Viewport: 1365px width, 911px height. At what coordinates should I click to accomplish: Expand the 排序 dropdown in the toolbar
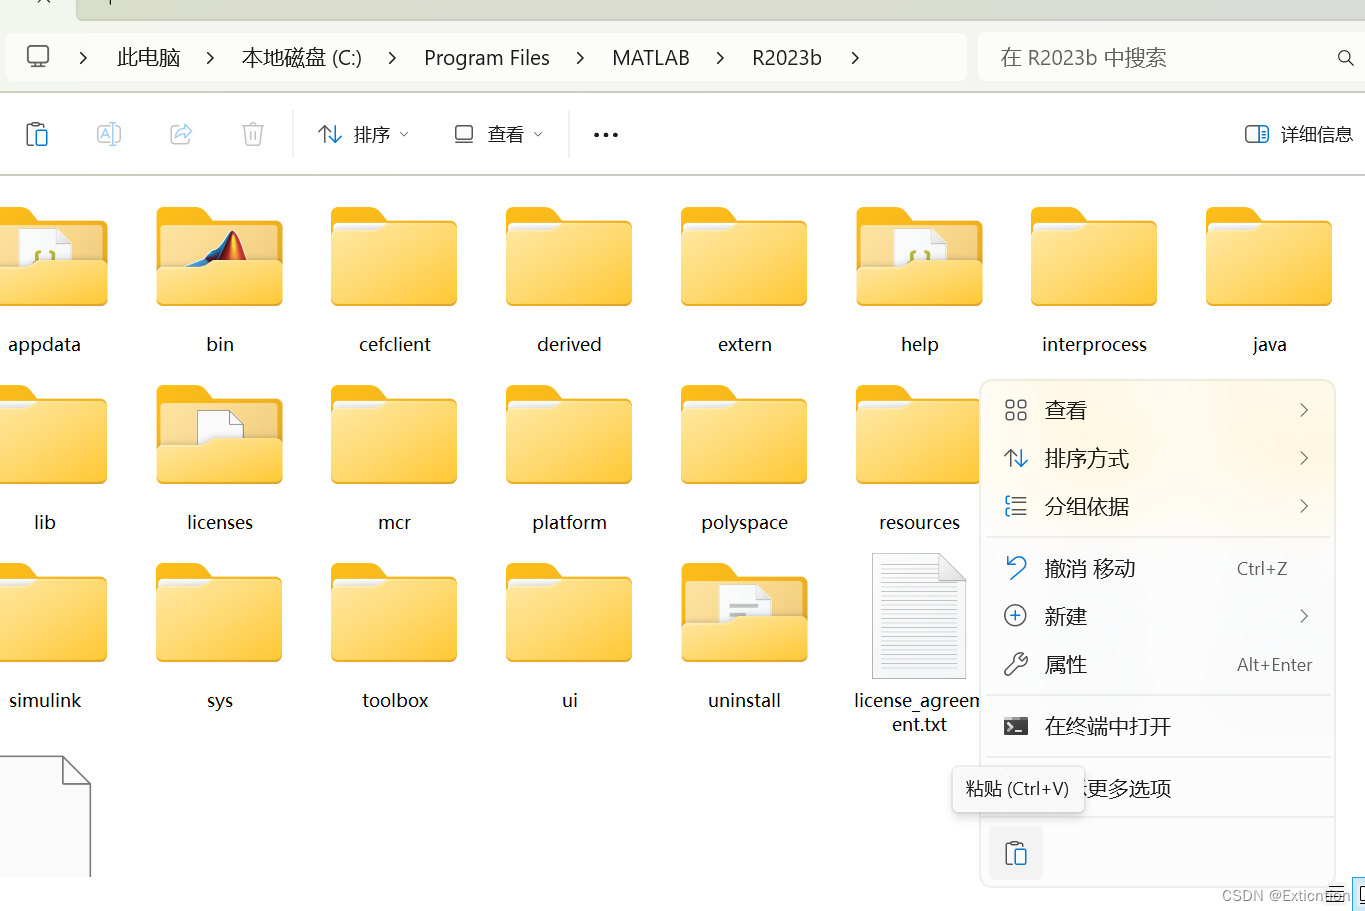pyautogui.click(x=363, y=133)
